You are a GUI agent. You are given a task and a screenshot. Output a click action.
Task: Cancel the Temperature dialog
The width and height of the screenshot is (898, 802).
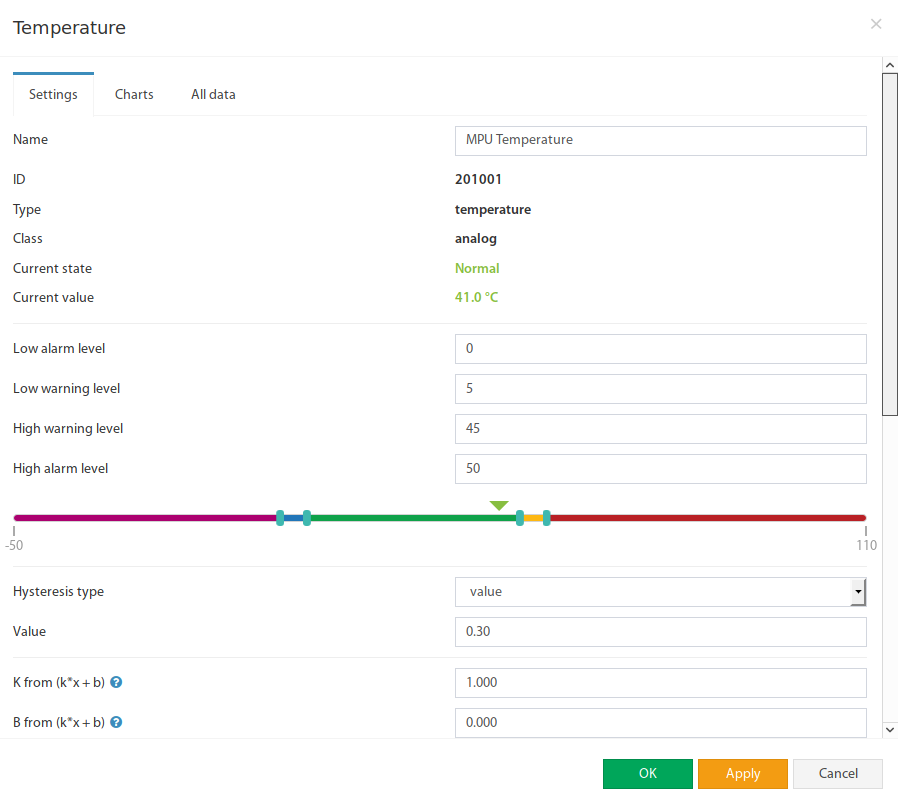coord(838,774)
